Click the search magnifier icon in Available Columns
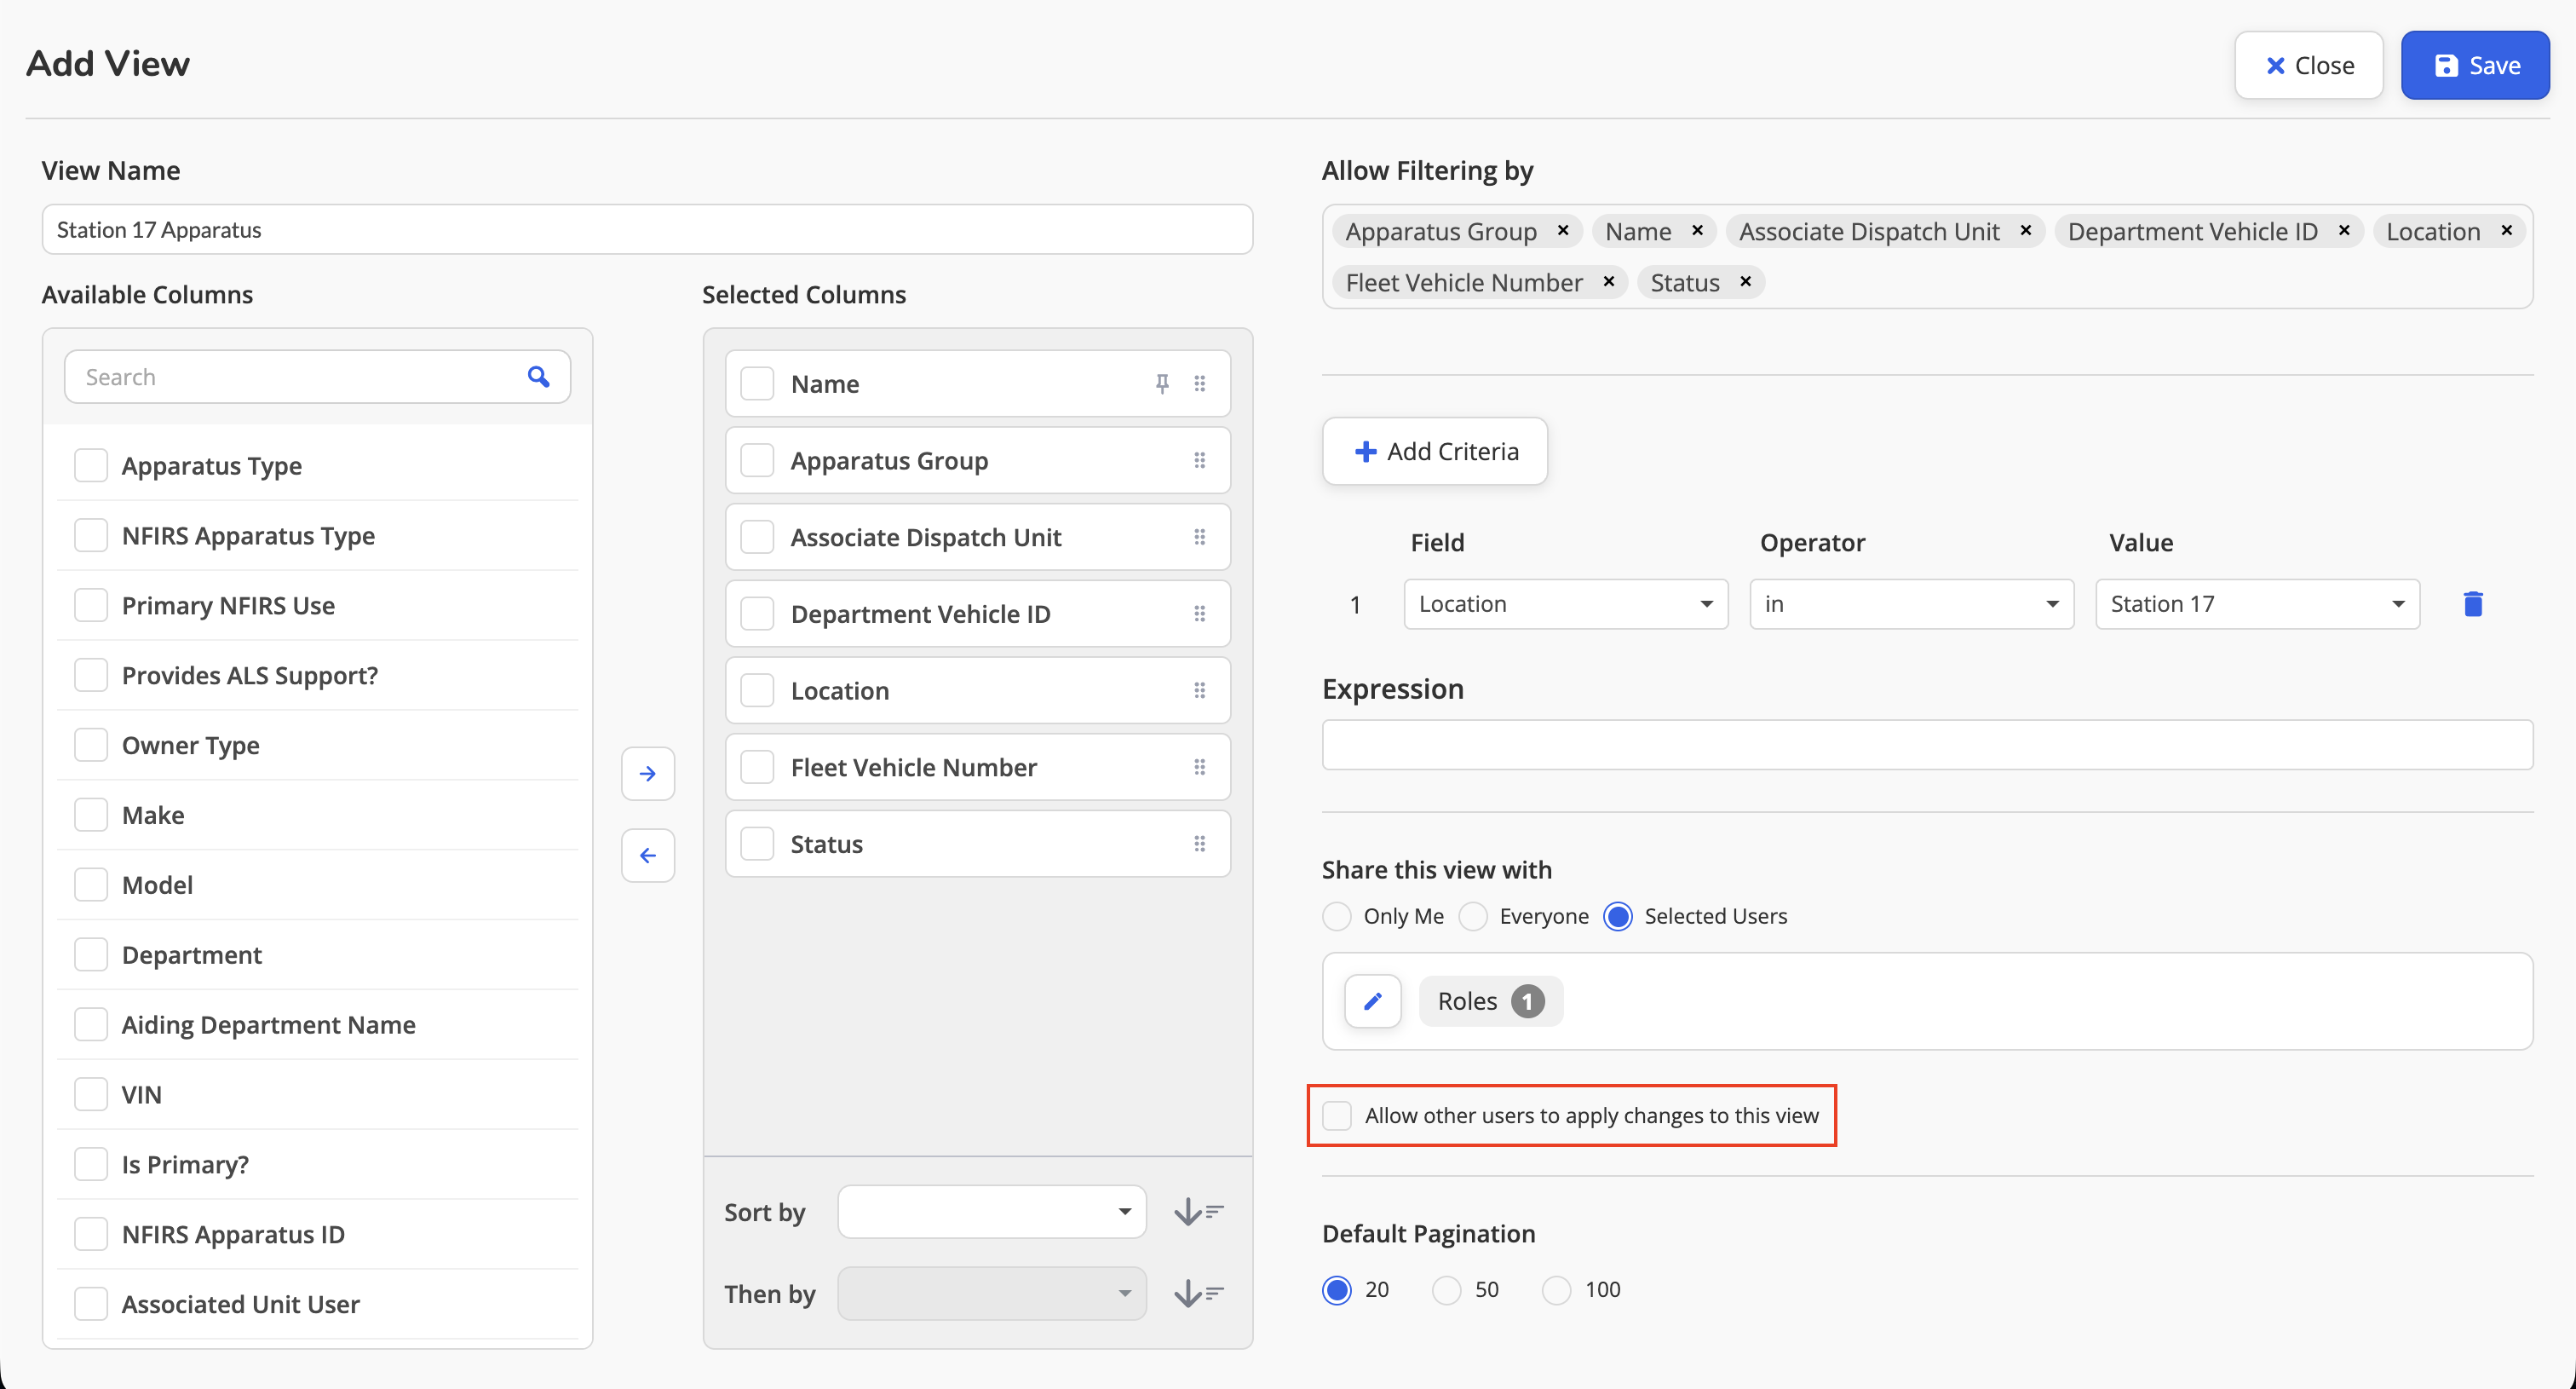 point(538,377)
